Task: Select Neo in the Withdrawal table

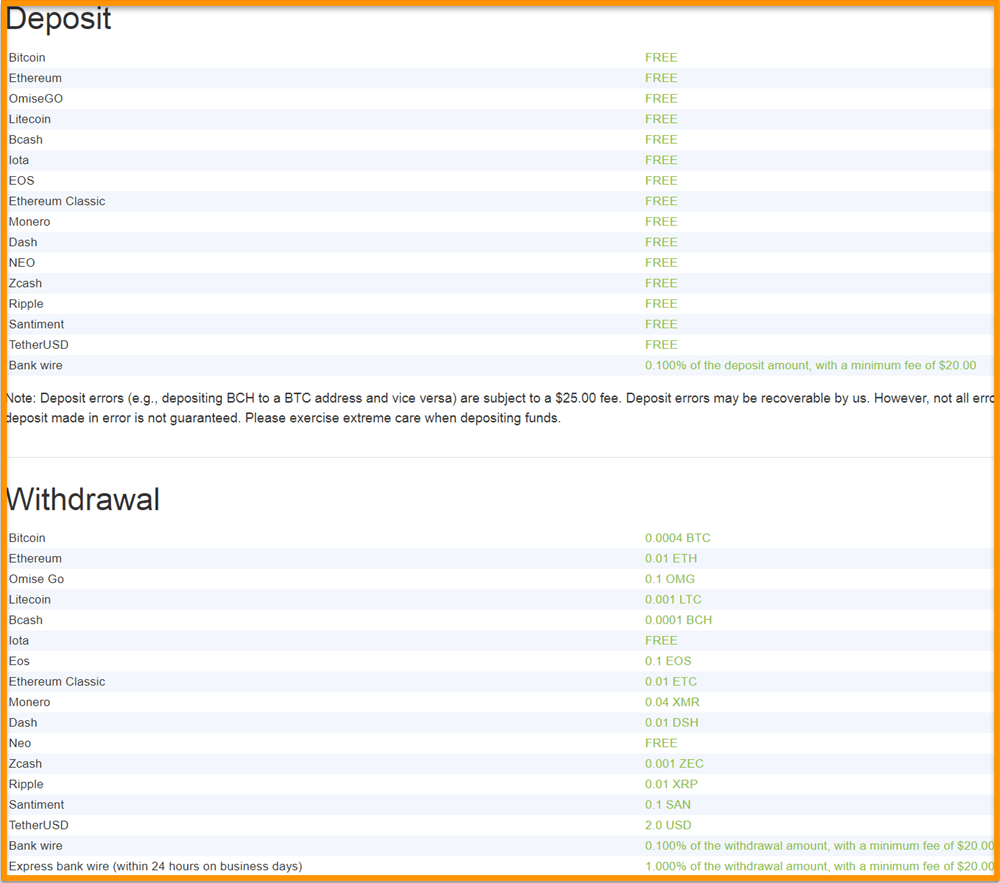Action: point(20,743)
